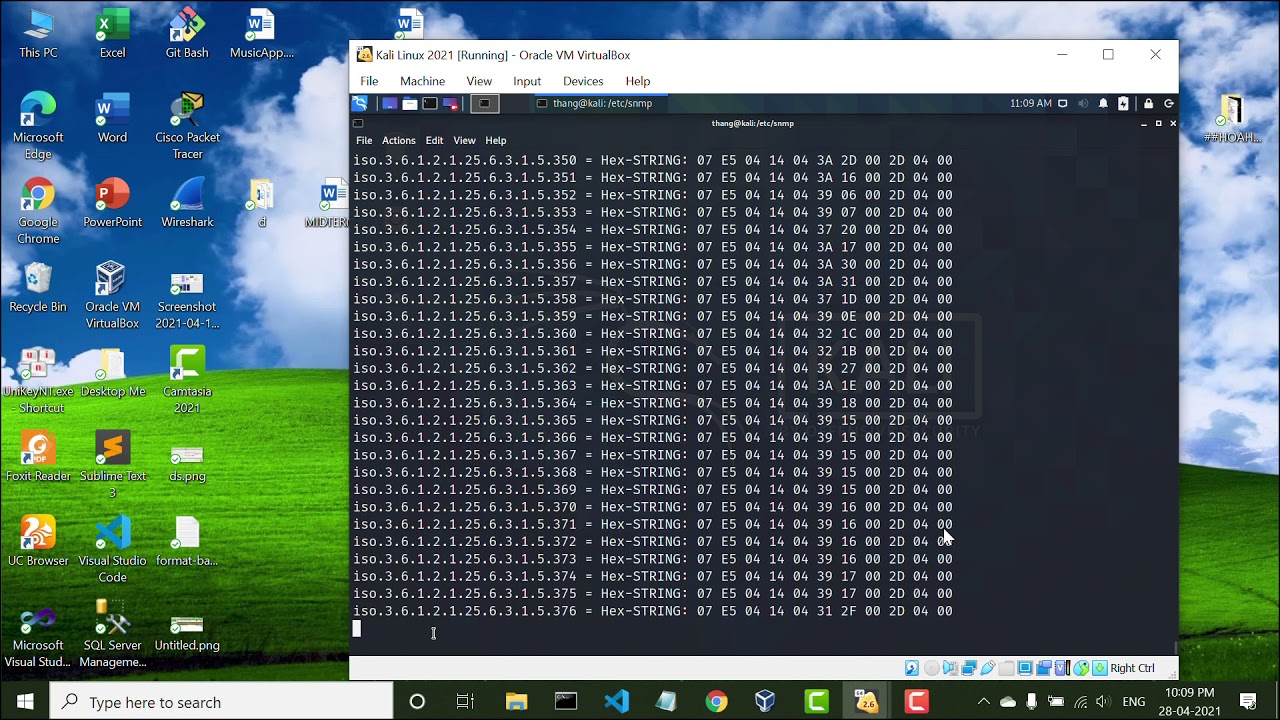
Task: Select Excel desktop icon
Action: click(112, 33)
